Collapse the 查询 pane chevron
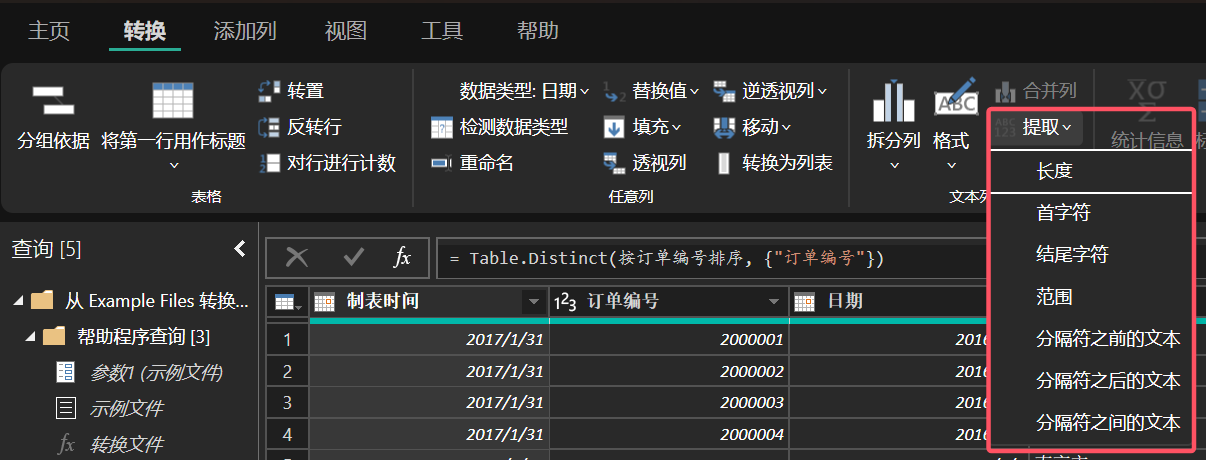This screenshot has height=460, width=1206. [239, 249]
